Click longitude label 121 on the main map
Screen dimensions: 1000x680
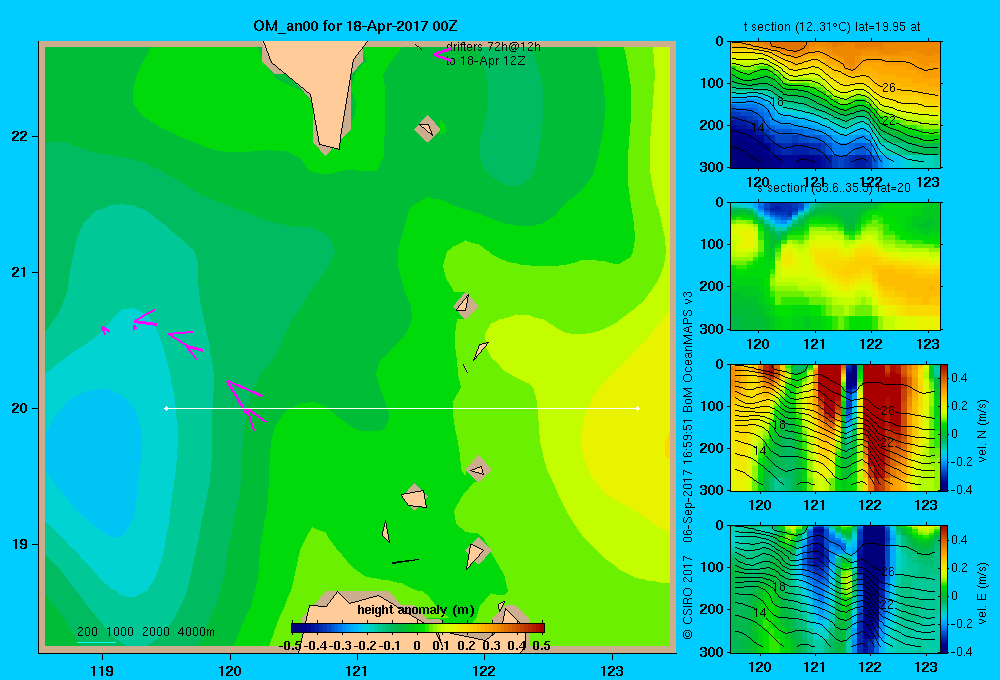pos(357,671)
